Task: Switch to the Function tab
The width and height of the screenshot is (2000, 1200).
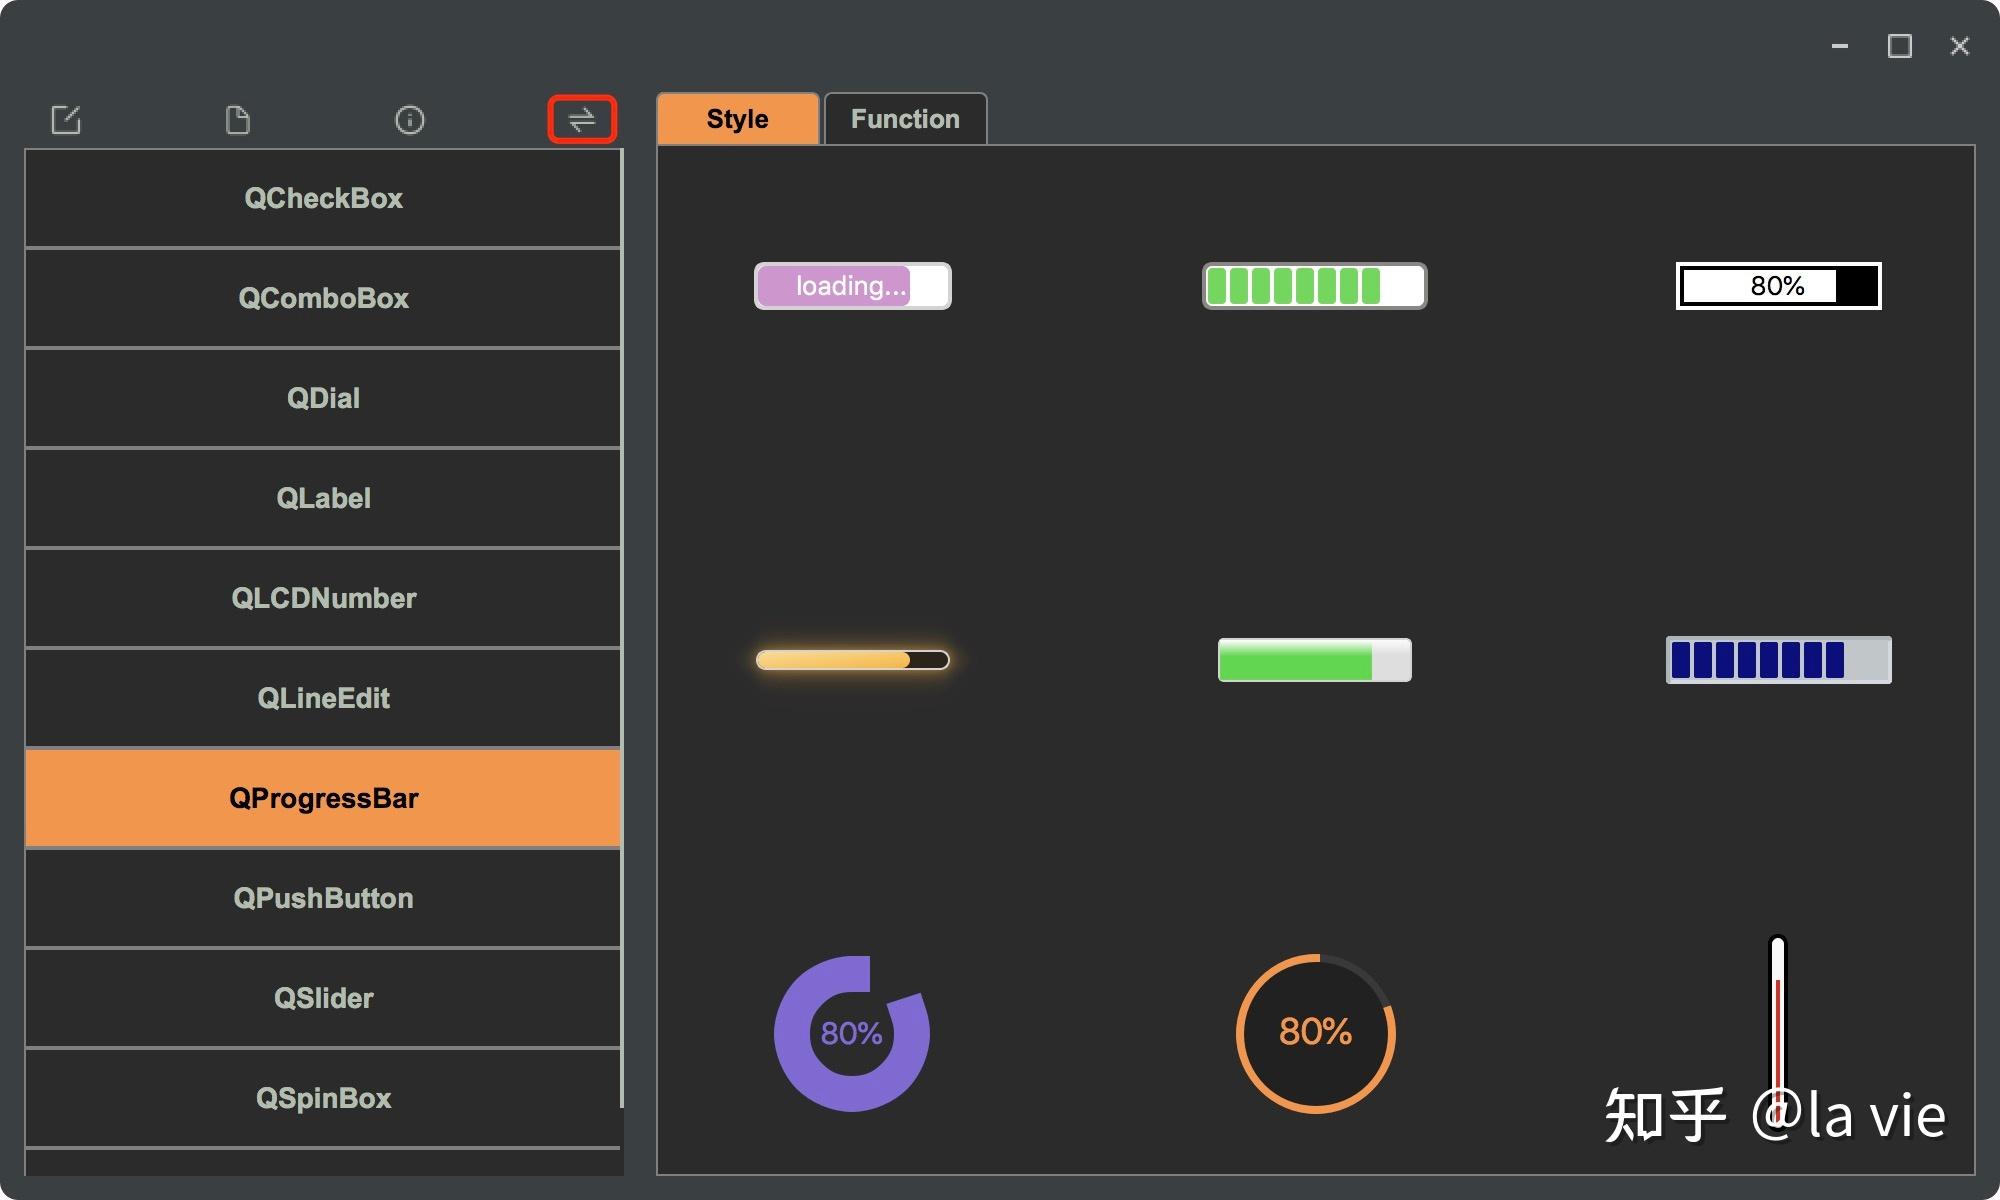Action: (904, 118)
